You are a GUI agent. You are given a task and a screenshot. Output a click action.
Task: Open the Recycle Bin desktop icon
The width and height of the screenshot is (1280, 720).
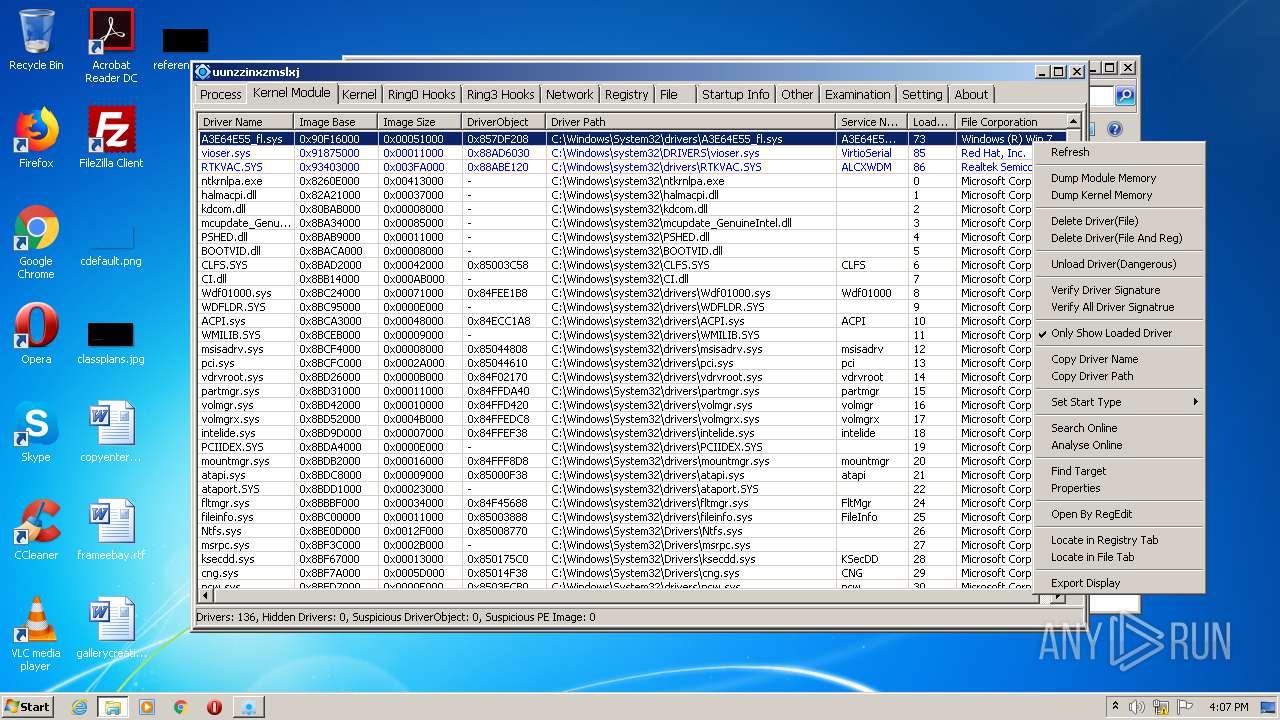[36, 40]
